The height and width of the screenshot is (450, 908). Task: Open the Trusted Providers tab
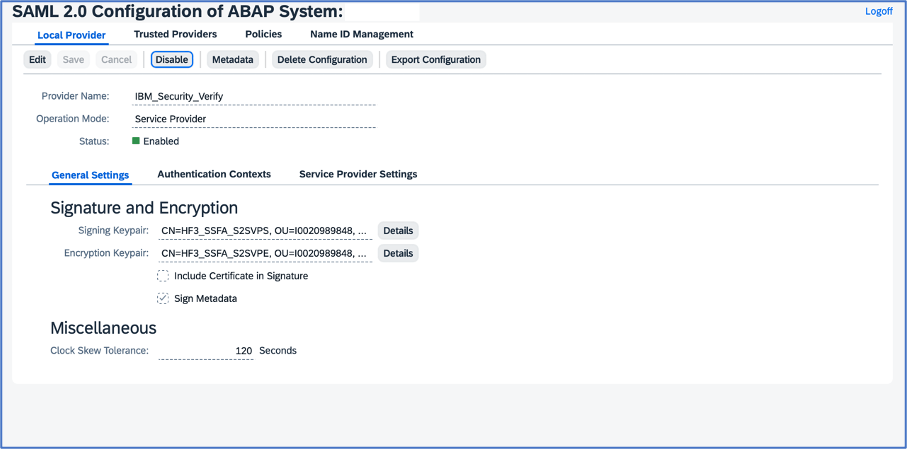point(175,34)
